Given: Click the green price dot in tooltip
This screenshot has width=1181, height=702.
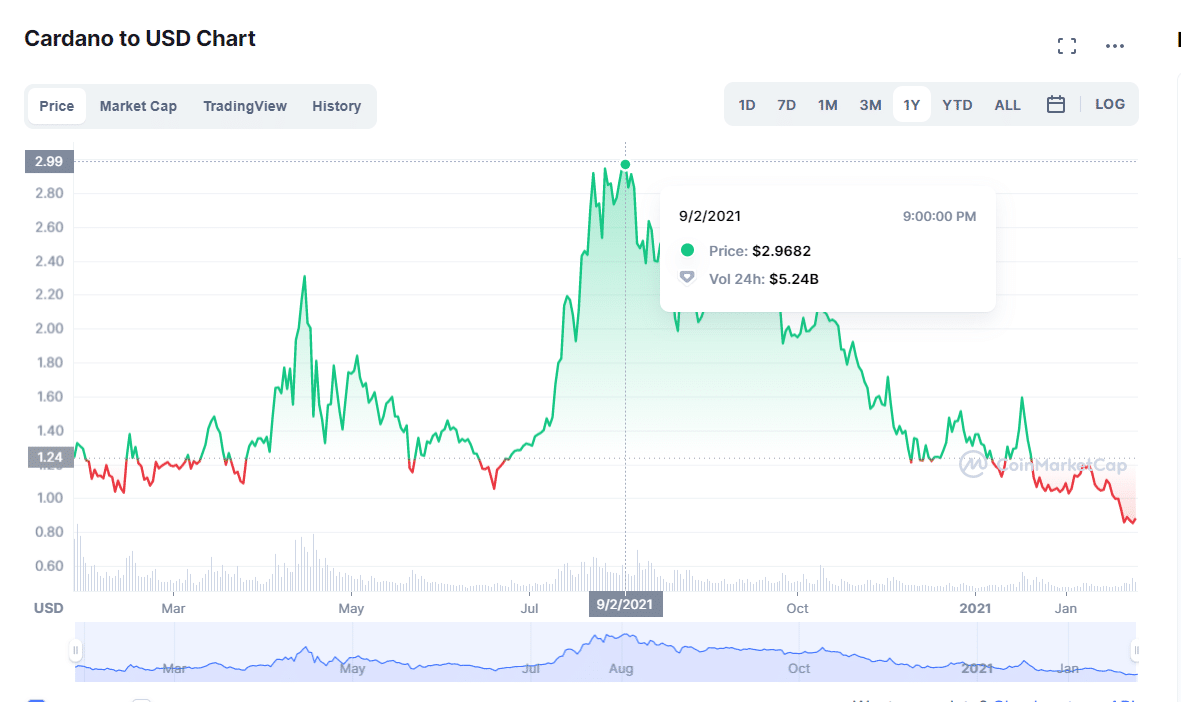Looking at the screenshot, I should [687, 250].
